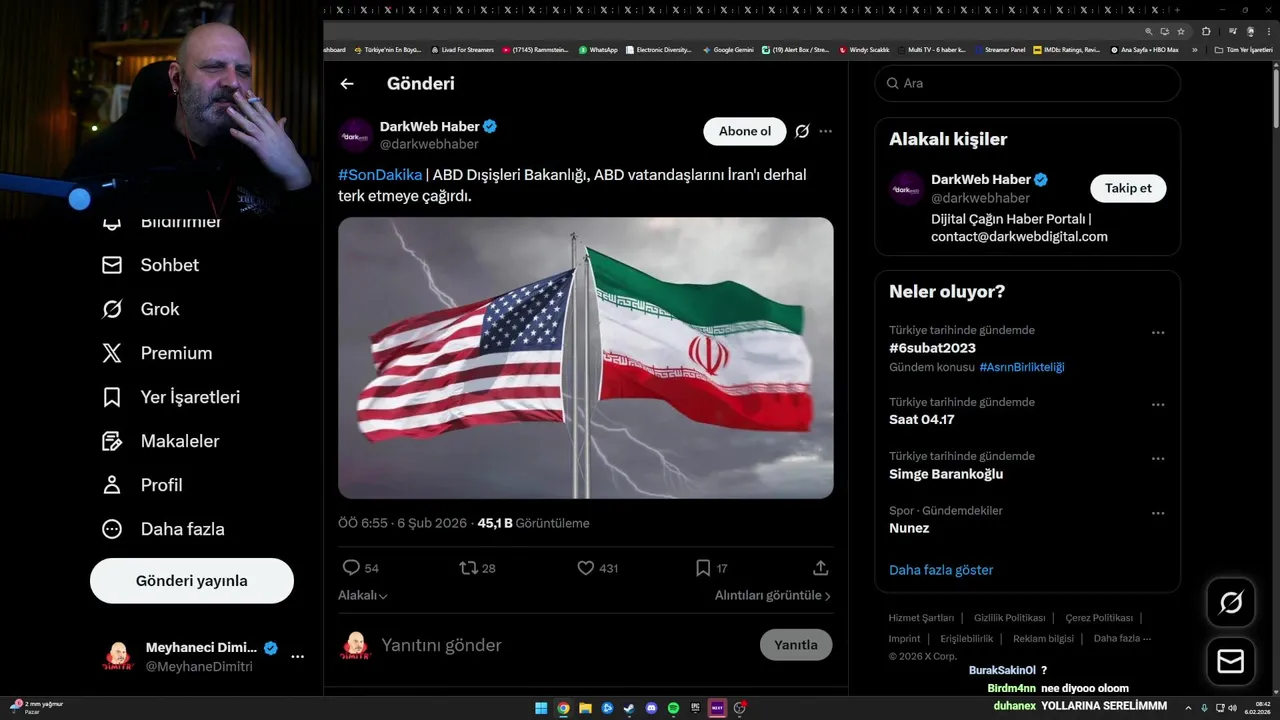Open more options for Simge Barankoğlu trend

pyautogui.click(x=1158, y=459)
